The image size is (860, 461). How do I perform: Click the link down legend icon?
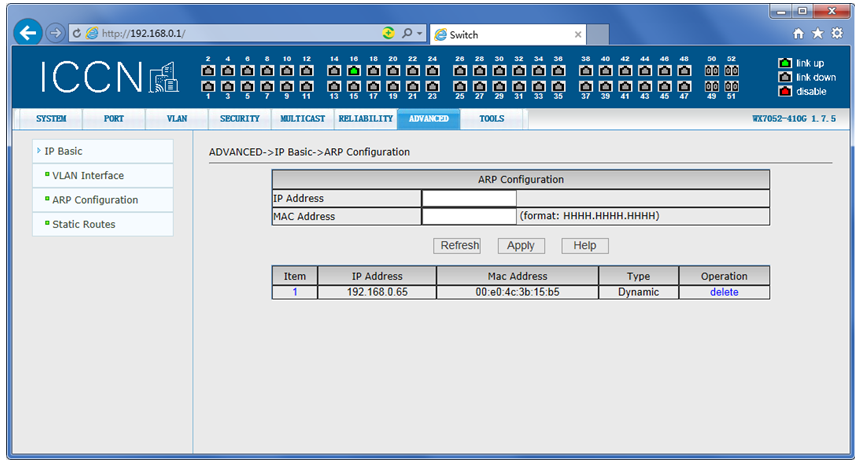[785, 77]
